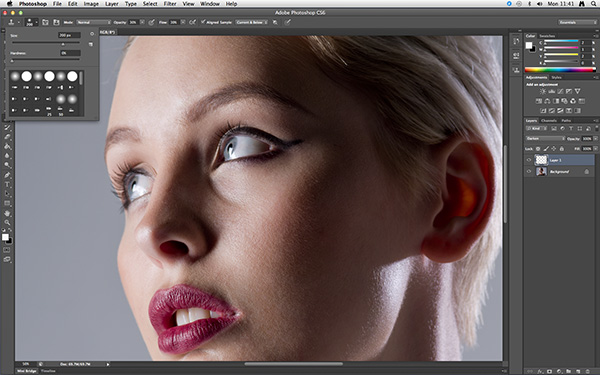Toggle layer filter on/off switch
Viewport: 600px width, 375px height.
[x=596, y=129]
